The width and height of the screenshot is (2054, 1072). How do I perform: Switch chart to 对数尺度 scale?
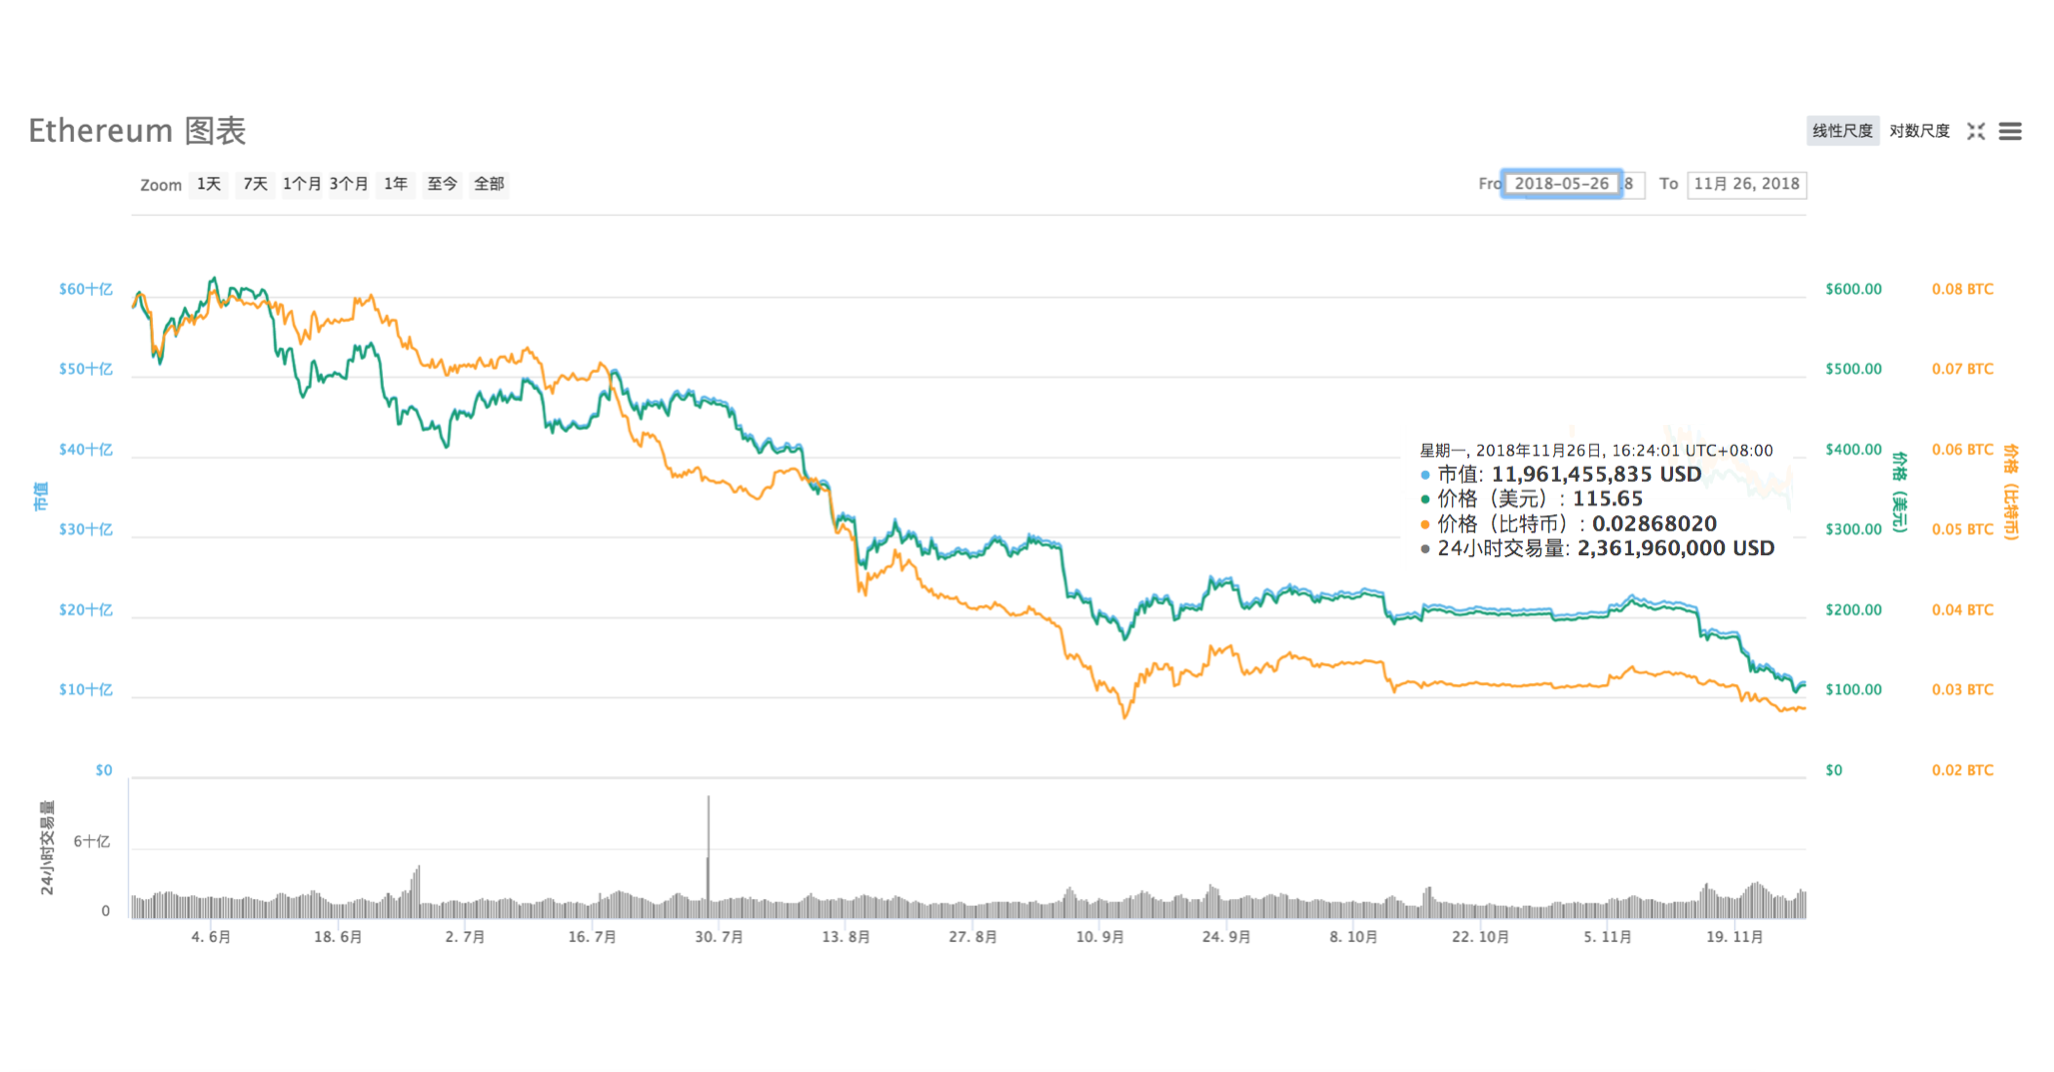tap(1920, 131)
